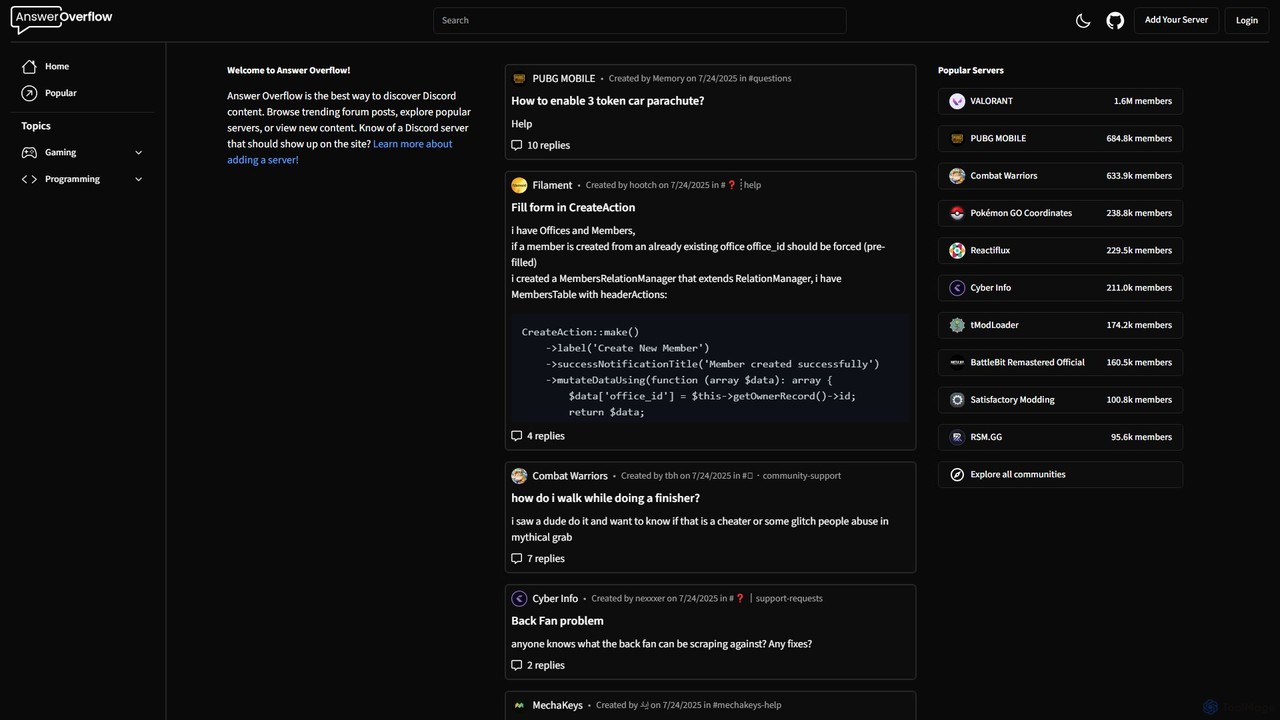The image size is (1280, 720).
Task: Click the Satisfactory Modding server icon
Action: pyautogui.click(x=957, y=400)
